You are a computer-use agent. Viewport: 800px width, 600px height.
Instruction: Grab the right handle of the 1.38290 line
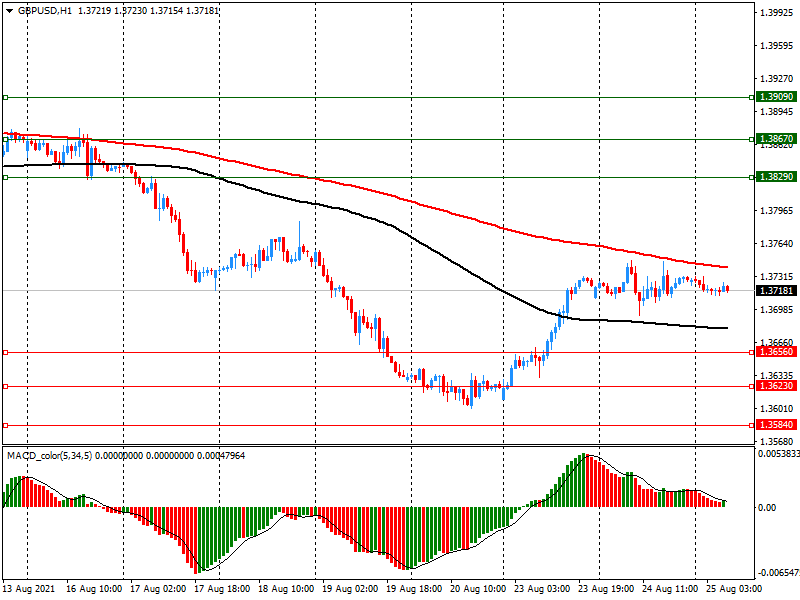pyautogui.click(x=752, y=177)
